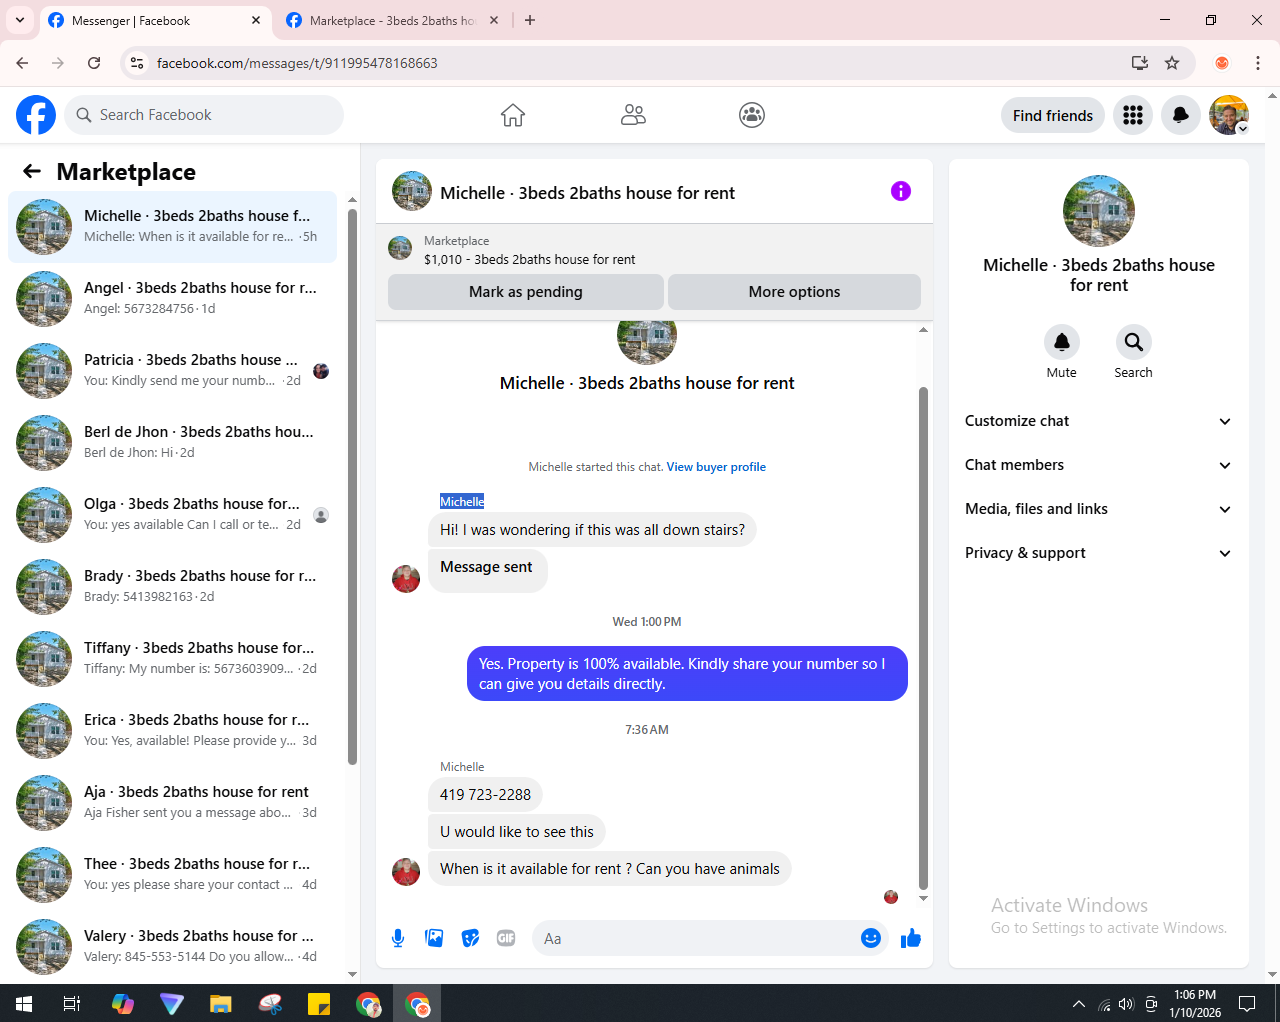Go to the Home feed icon

click(x=513, y=115)
